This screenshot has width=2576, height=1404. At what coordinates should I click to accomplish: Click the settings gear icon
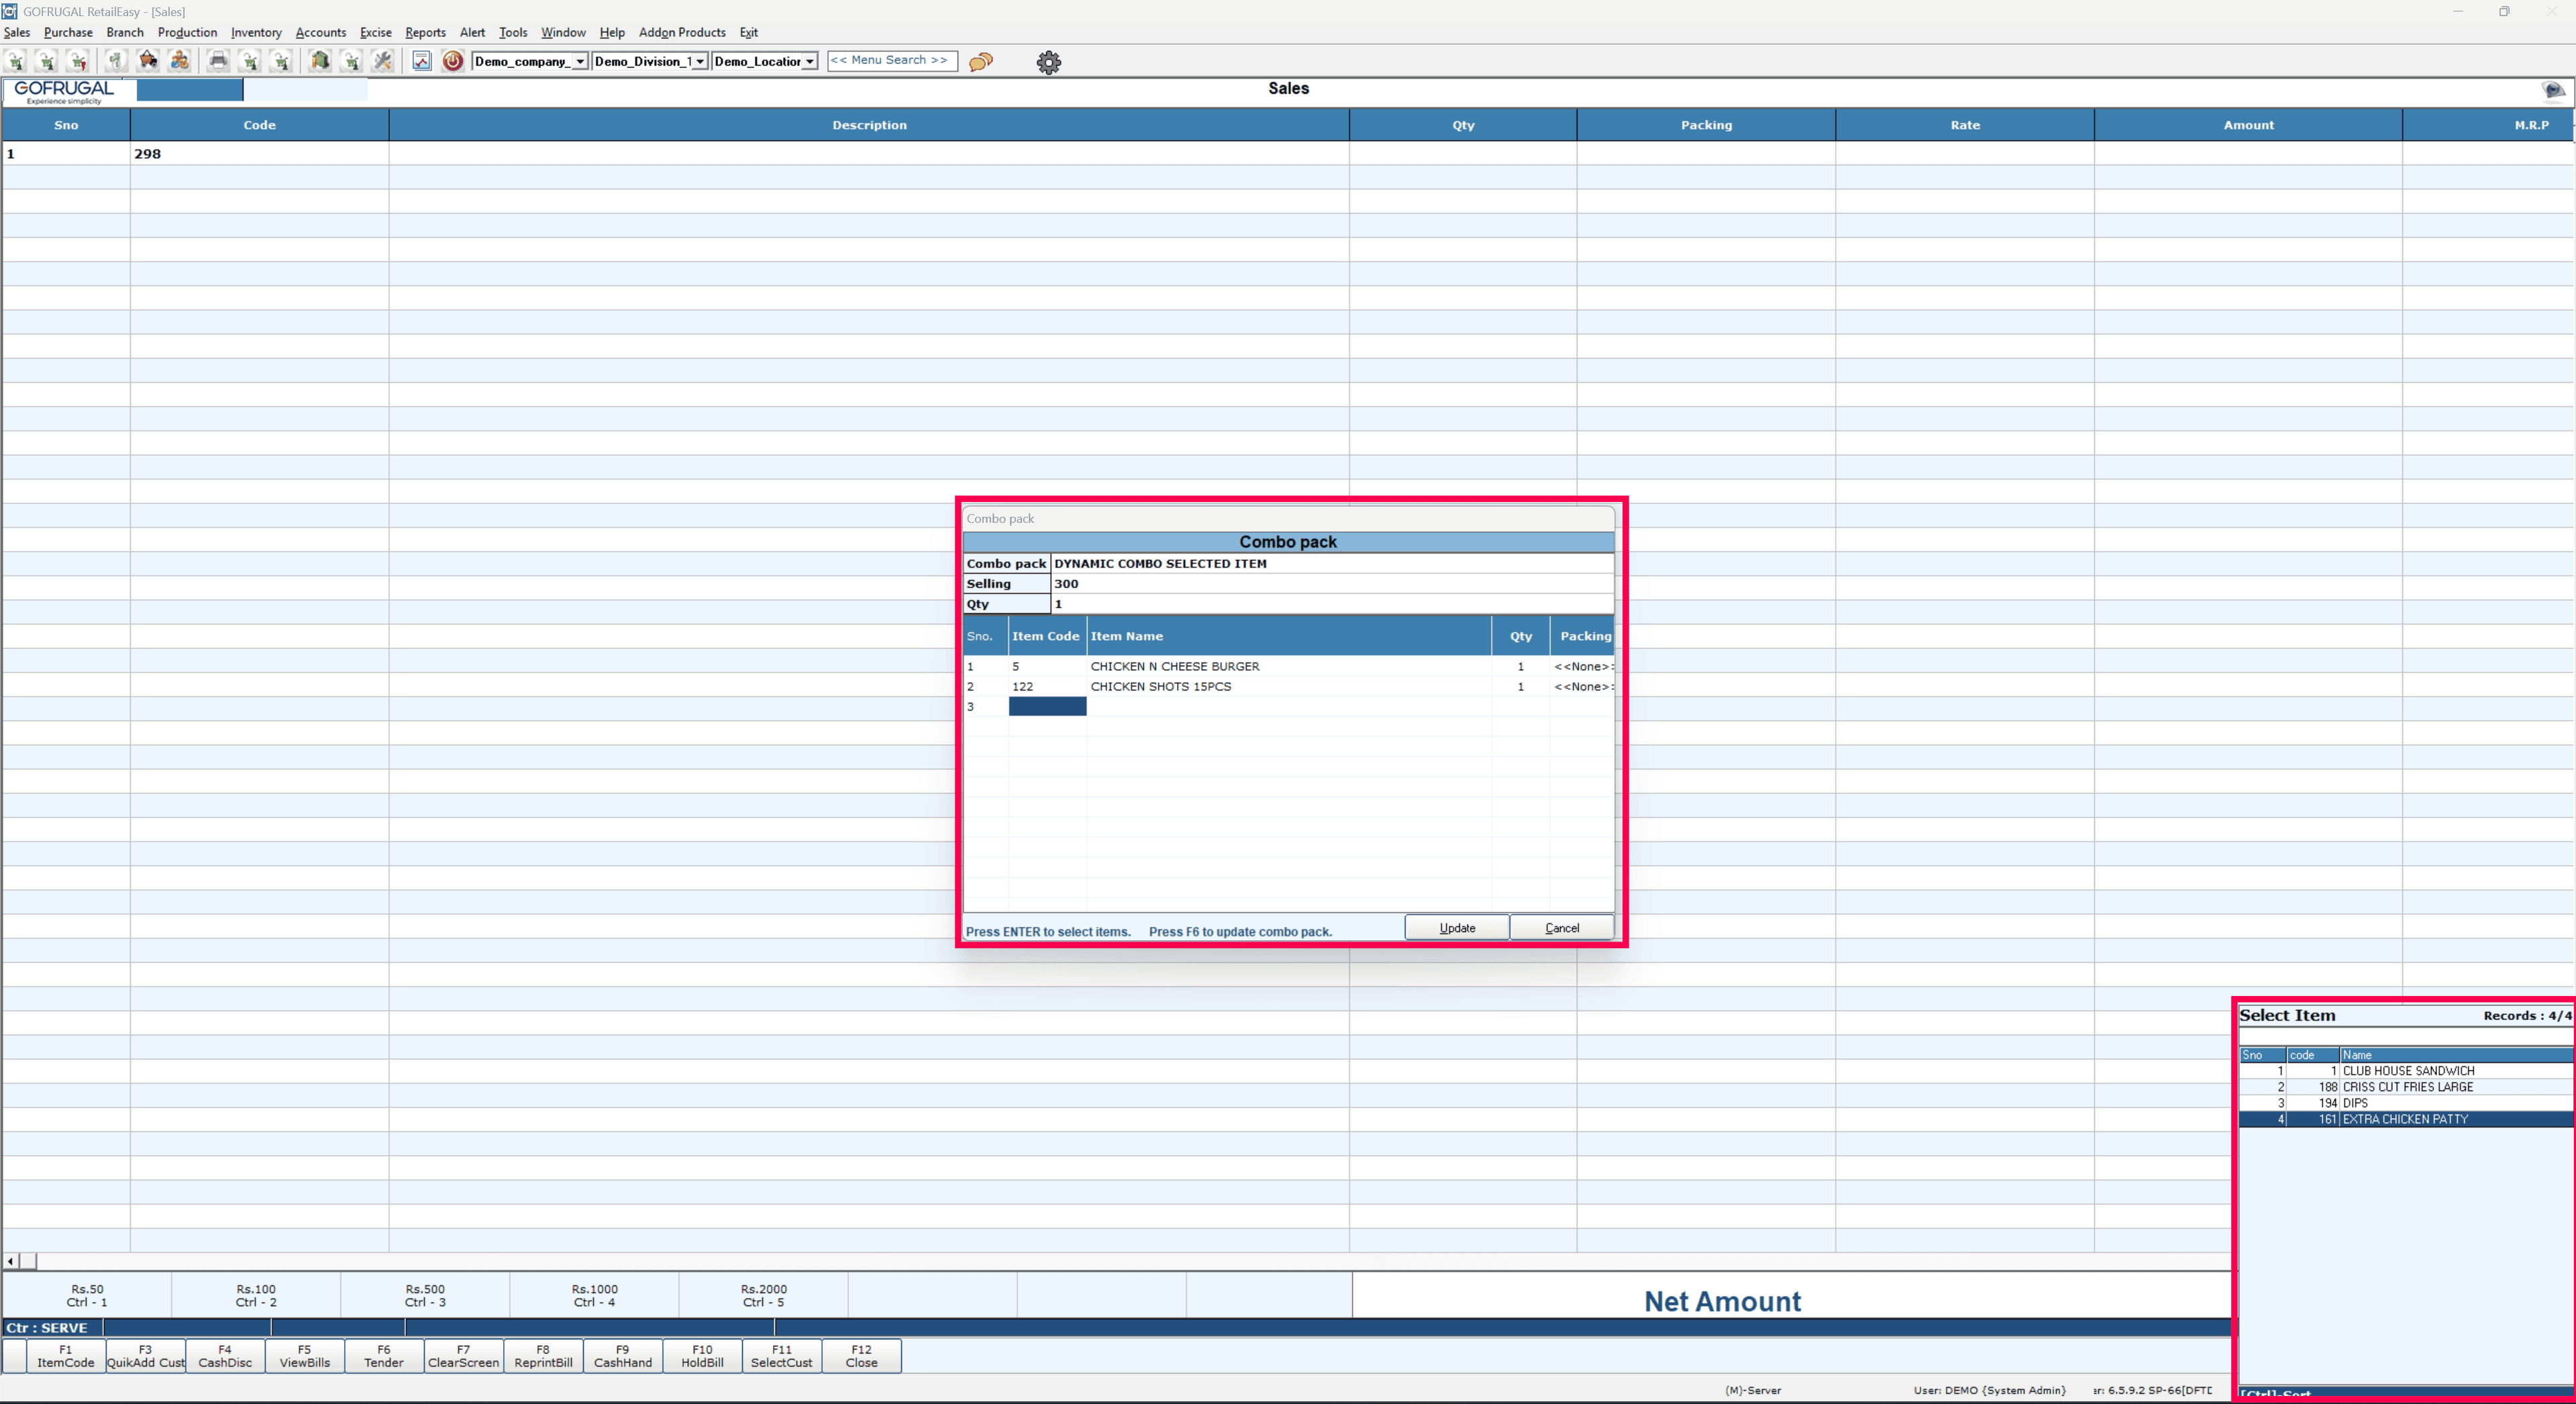tap(1048, 62)
